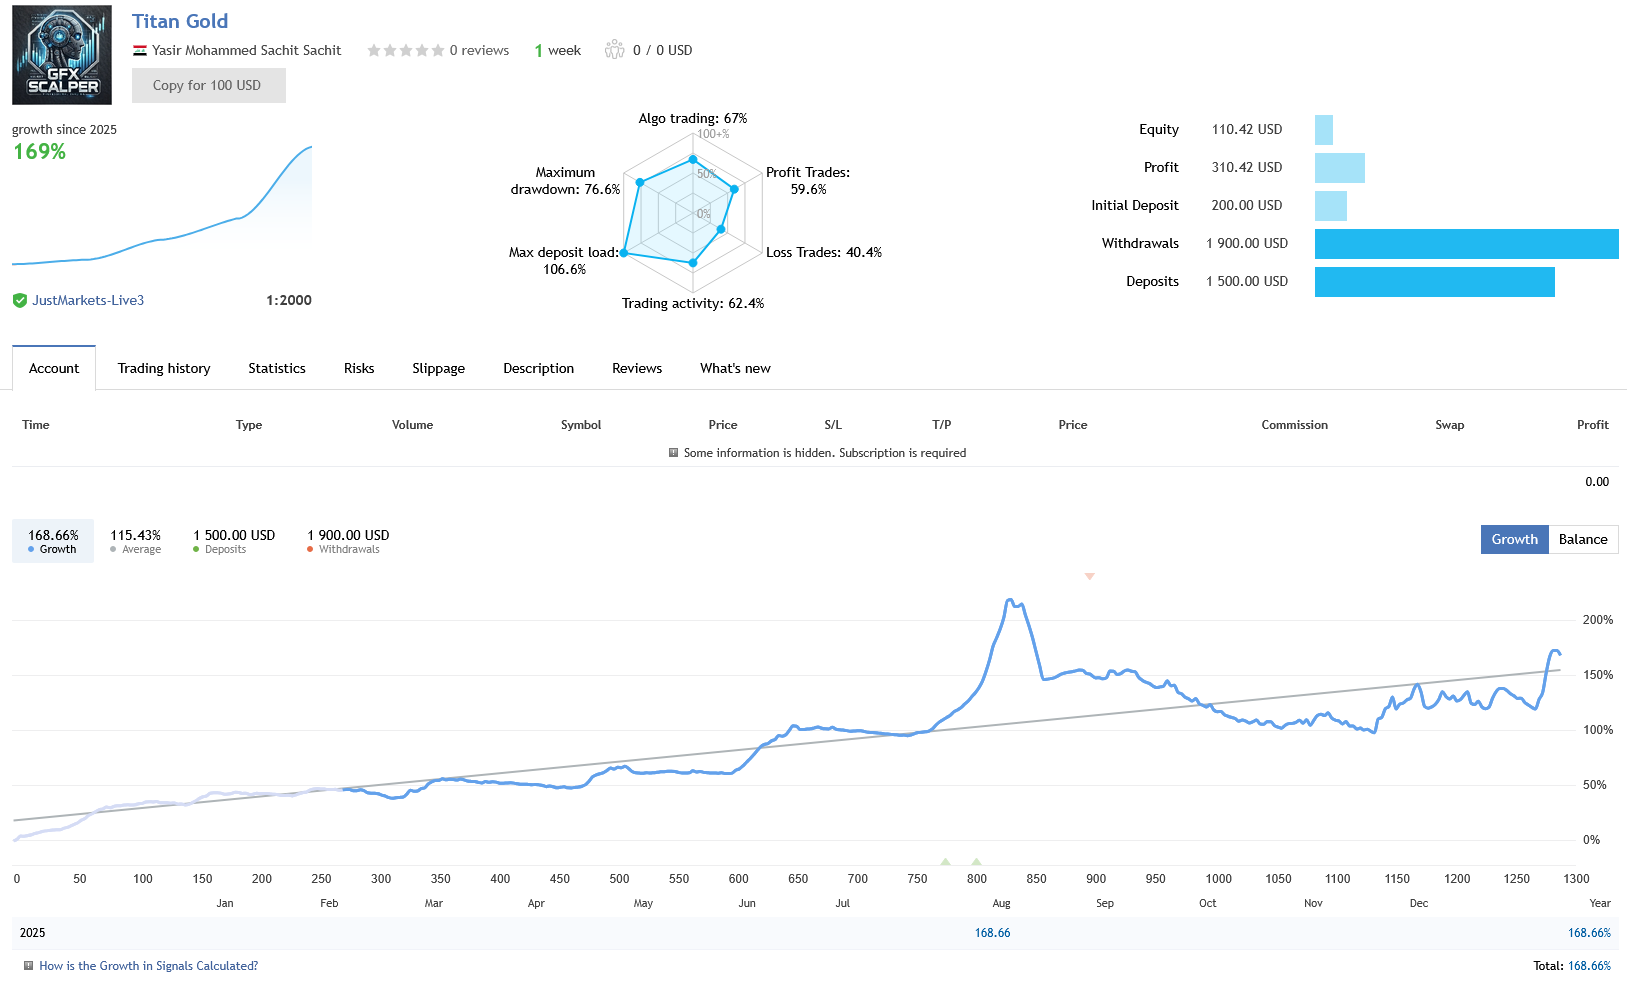Open the JustMarkets-Live3 broker link
This screenshot has height=986, width=1627.
pyautogui.click(x=88, y=300)
